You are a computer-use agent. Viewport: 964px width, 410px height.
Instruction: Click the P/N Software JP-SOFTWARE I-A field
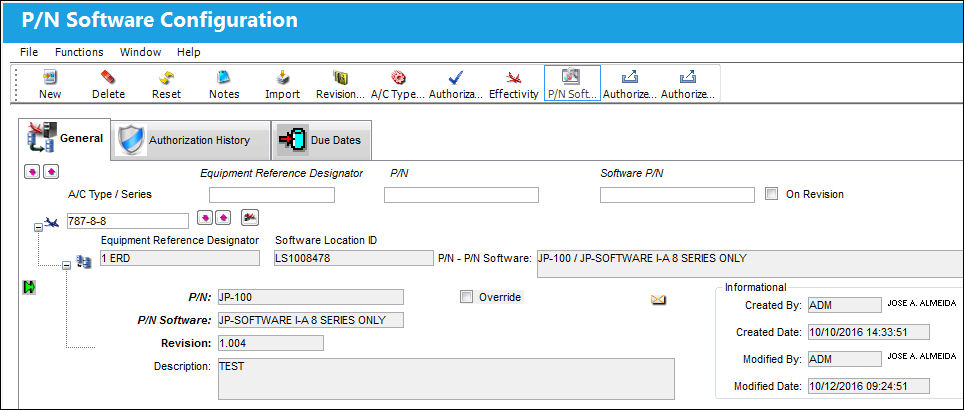tap(310, 320)
